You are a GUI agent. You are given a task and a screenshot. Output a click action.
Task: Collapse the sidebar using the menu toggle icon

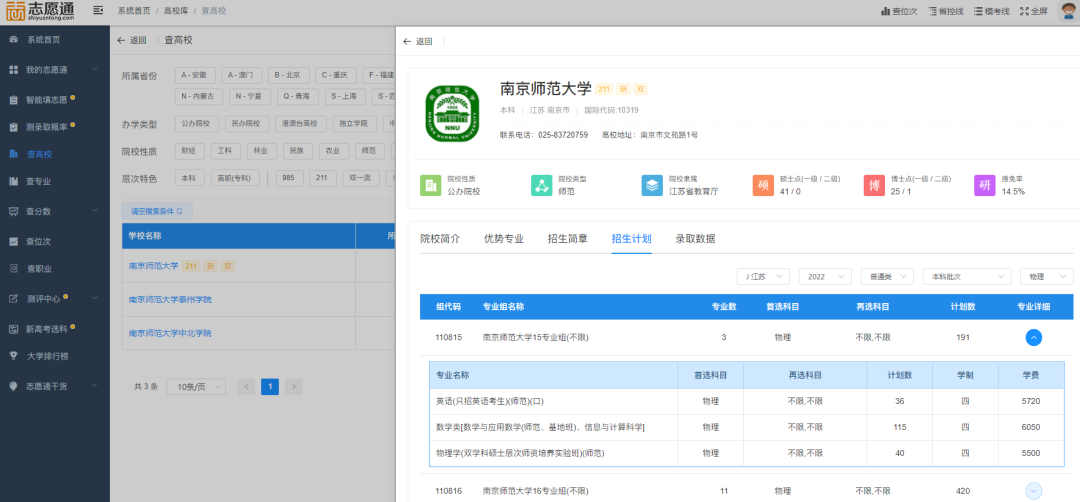(x=97, y=11)
